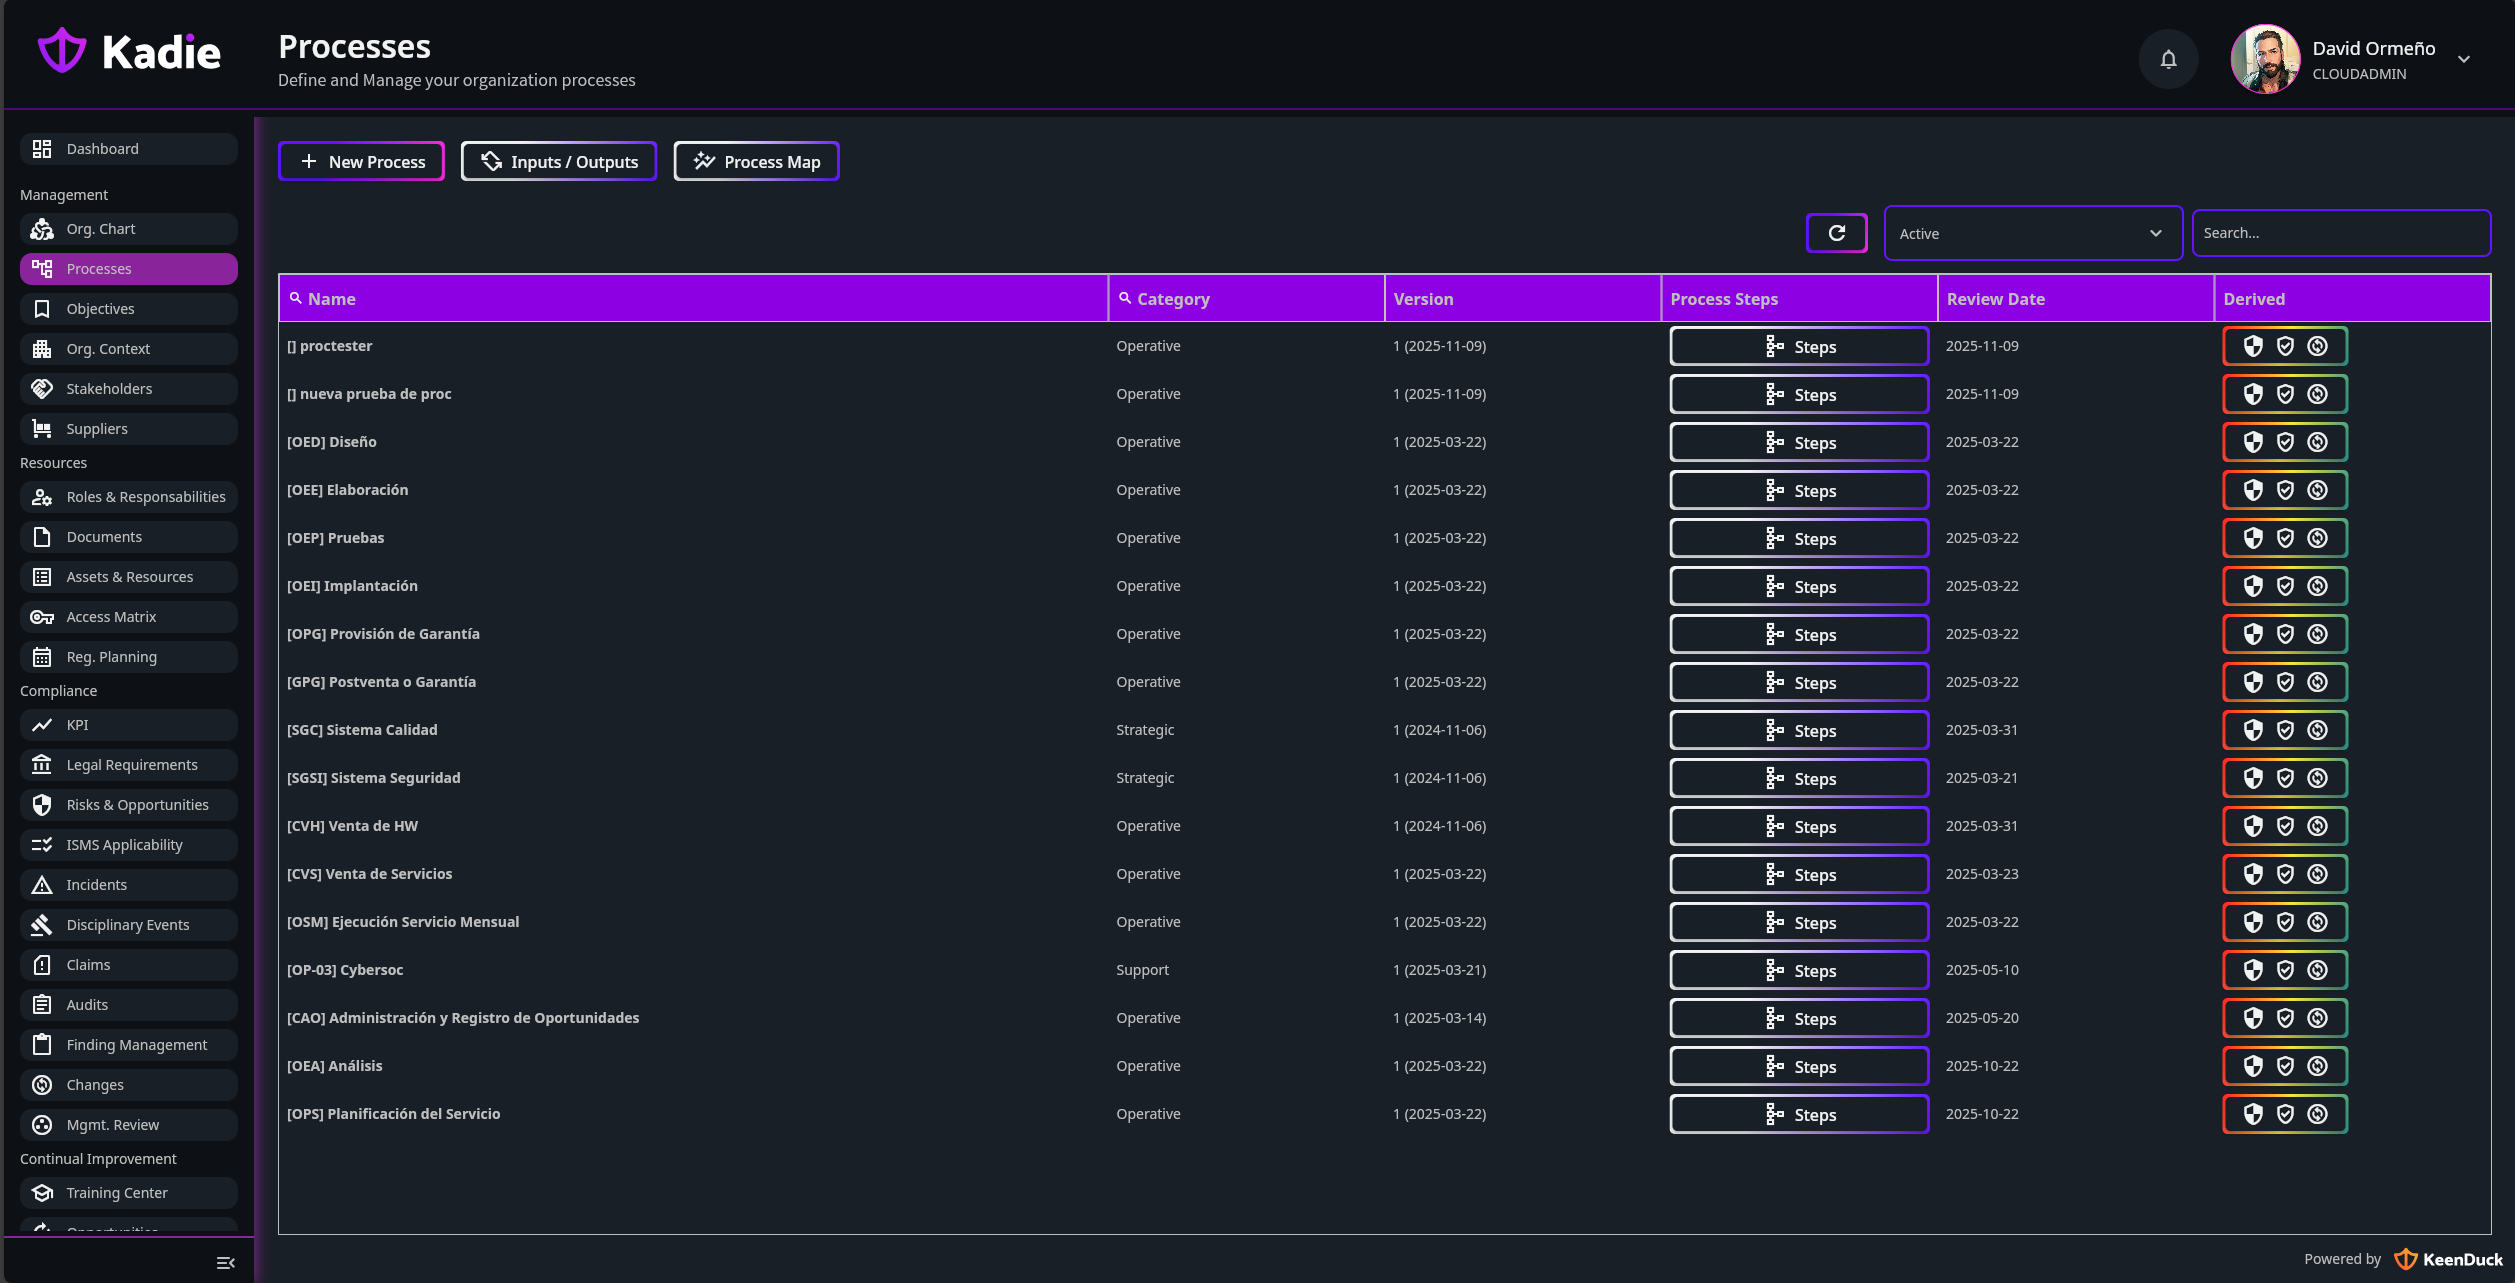Collapse sidebar using bottom menu icon

point(226,1263)
